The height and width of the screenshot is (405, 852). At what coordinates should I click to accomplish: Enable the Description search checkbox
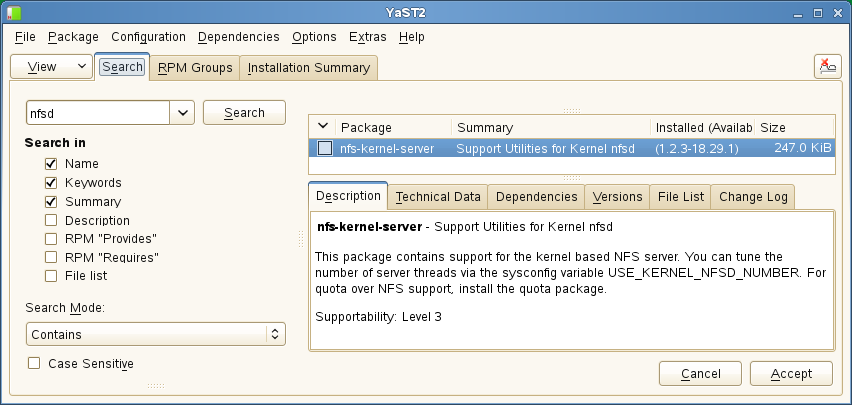50,221
